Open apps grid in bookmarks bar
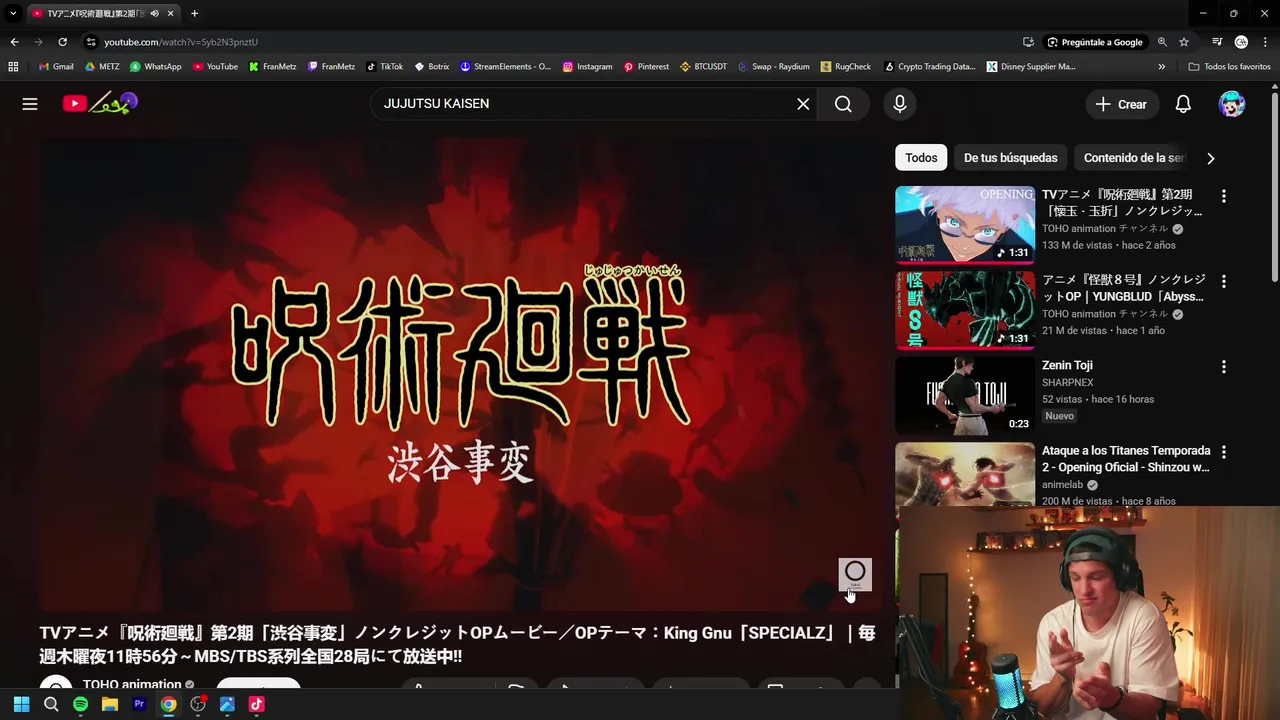The height and width of the screenshot is (720, 1280). coord(13,67)
